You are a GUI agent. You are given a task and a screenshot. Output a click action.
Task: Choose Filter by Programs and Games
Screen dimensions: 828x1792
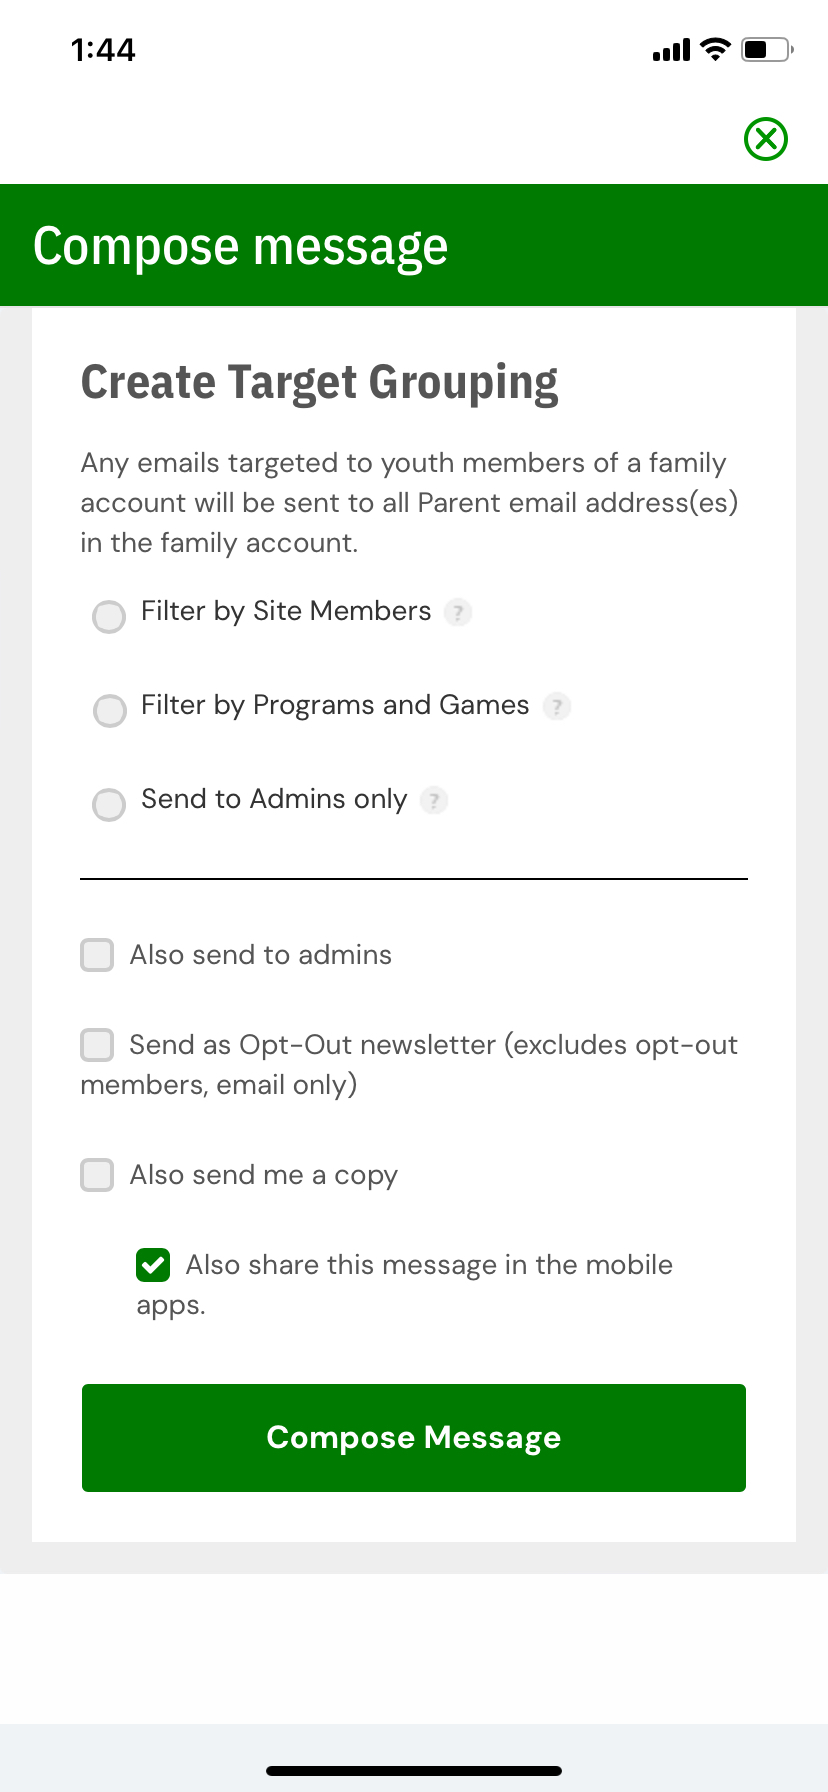click(109, 711)
